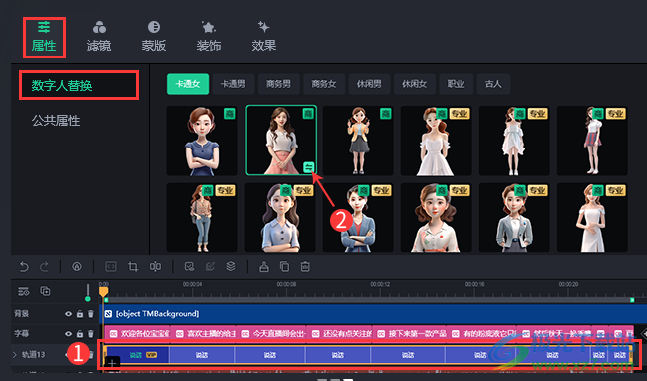
Task: Choose the top-row avatar in white off-shoulder dress
Action: tap(436, 141)
